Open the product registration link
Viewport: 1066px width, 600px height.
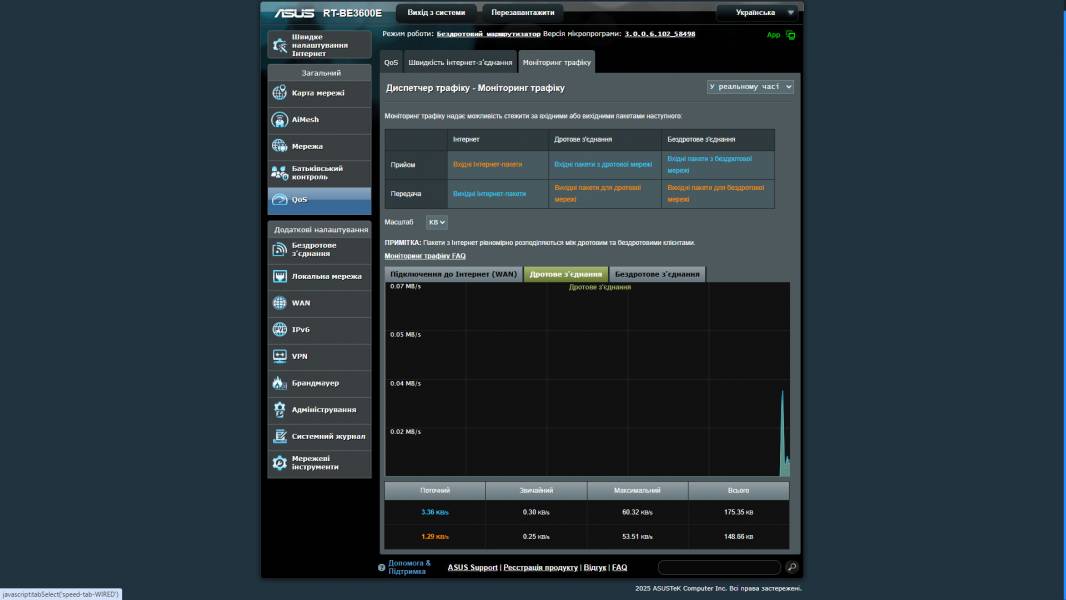tap(540, 567)
